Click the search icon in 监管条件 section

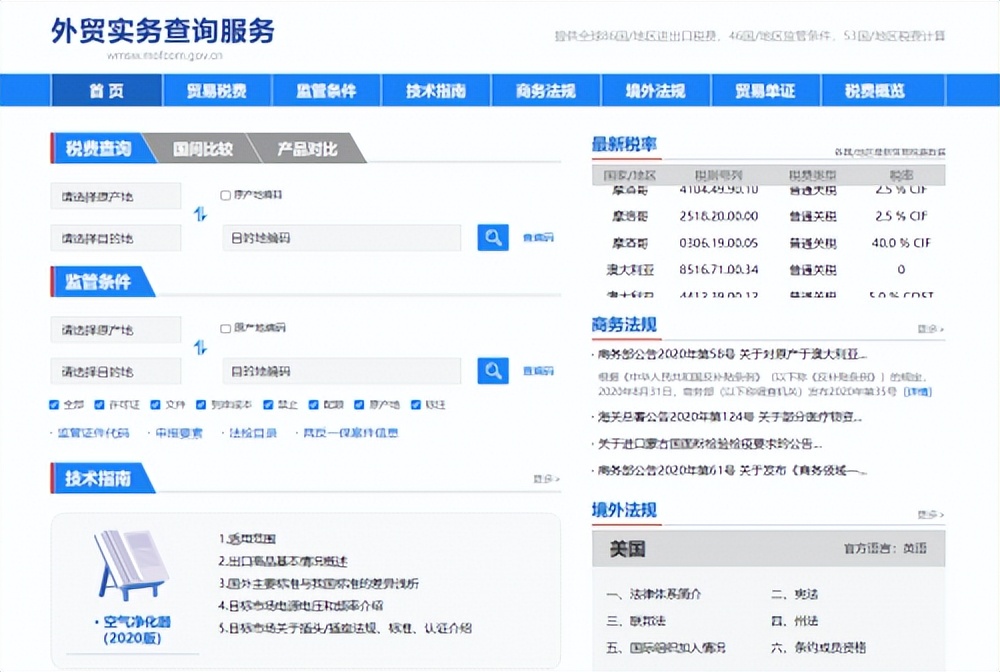point(492,370)
